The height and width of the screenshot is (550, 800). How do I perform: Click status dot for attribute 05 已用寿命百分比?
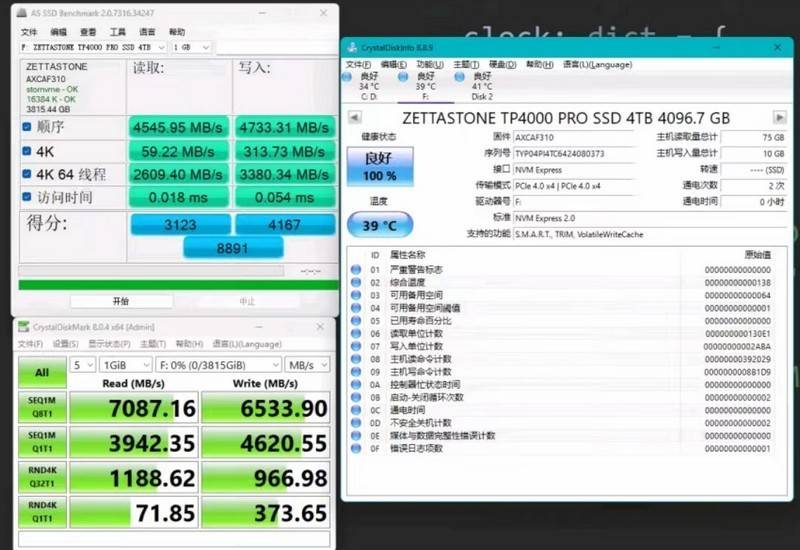pos(356,320)
